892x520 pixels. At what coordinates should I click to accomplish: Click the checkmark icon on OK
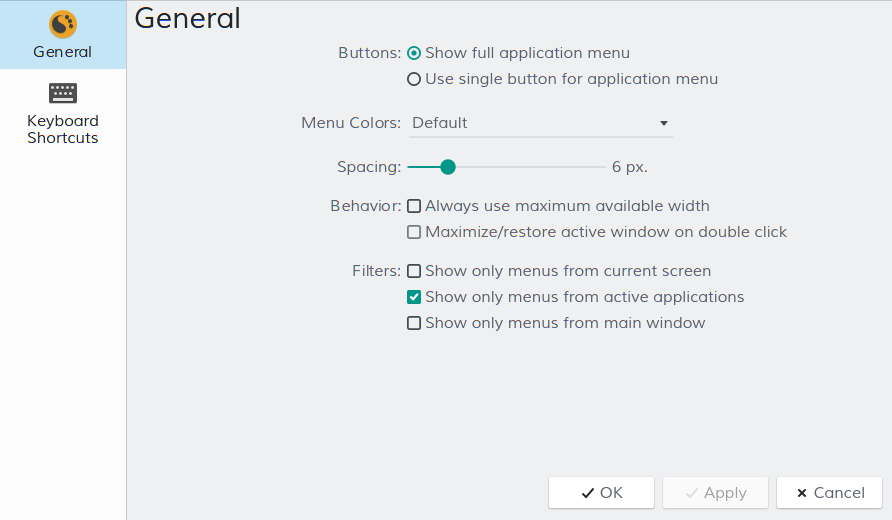588,493
